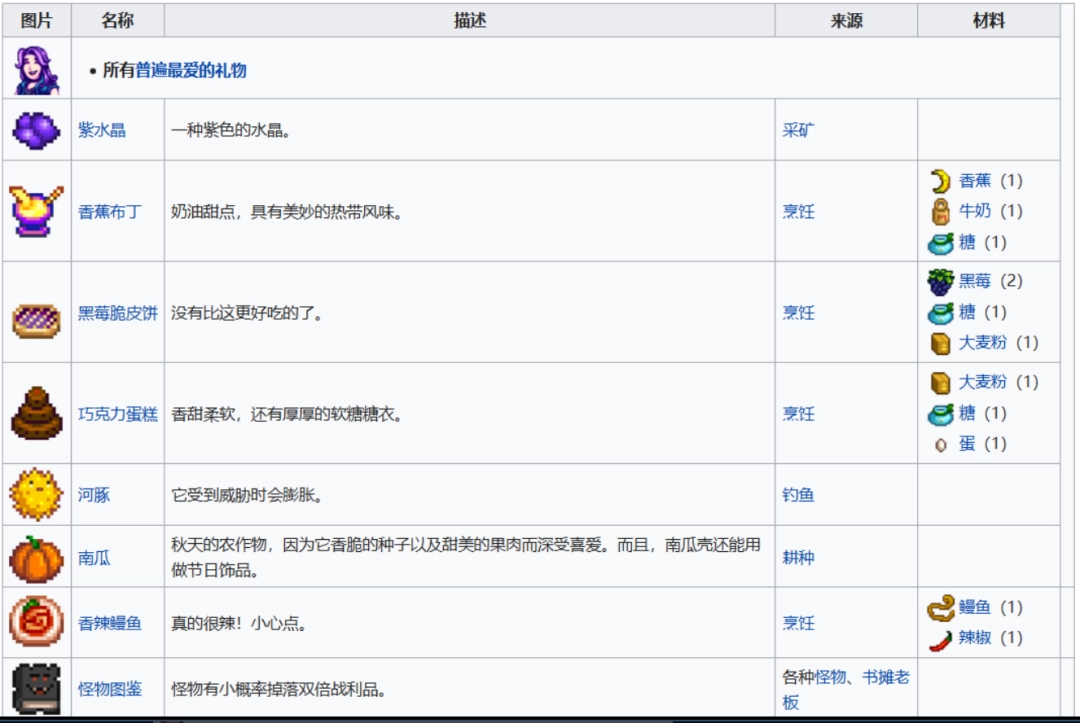The image size is (1080, 723).
Task: Open the 香辣鳗鱼 item link
Action: coord(110,622)
